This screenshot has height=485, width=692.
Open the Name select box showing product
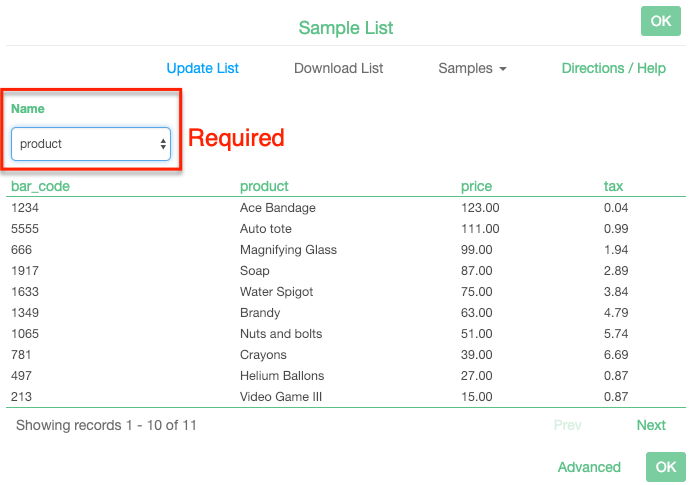click(91, 144)
